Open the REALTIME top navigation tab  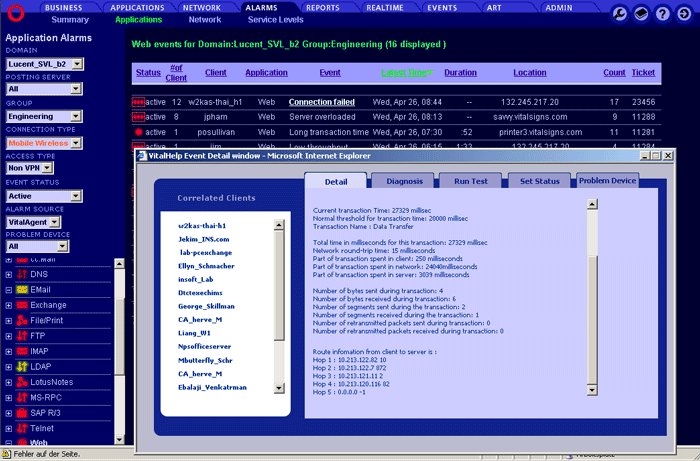pos(385,8)
